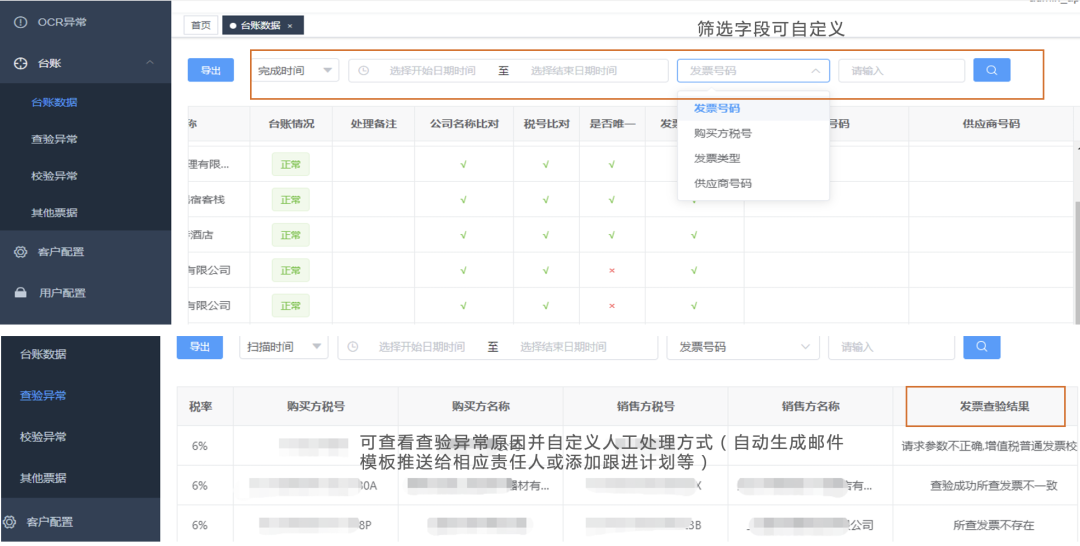Click 请输入 field in the 完成时间 filter row

click(x=900, y=71)
